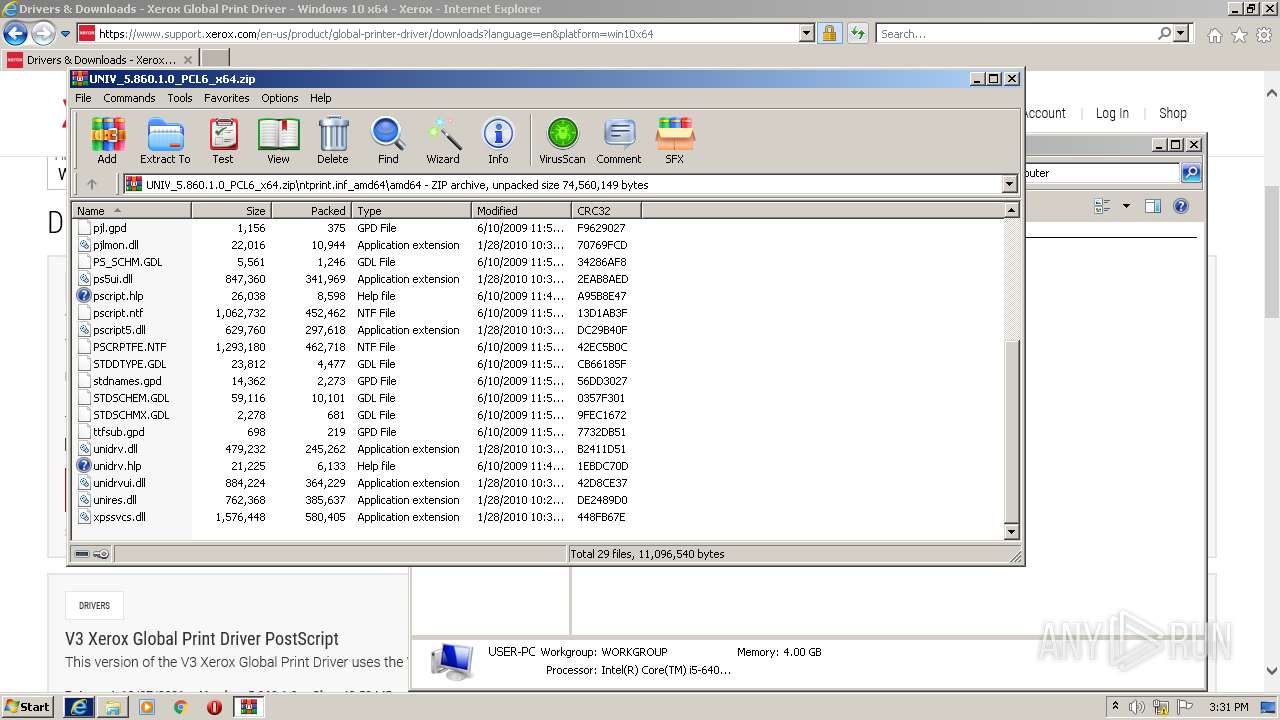Sort by CRC32 column header
Screen dimensions: 1280x720
point(606,211)
